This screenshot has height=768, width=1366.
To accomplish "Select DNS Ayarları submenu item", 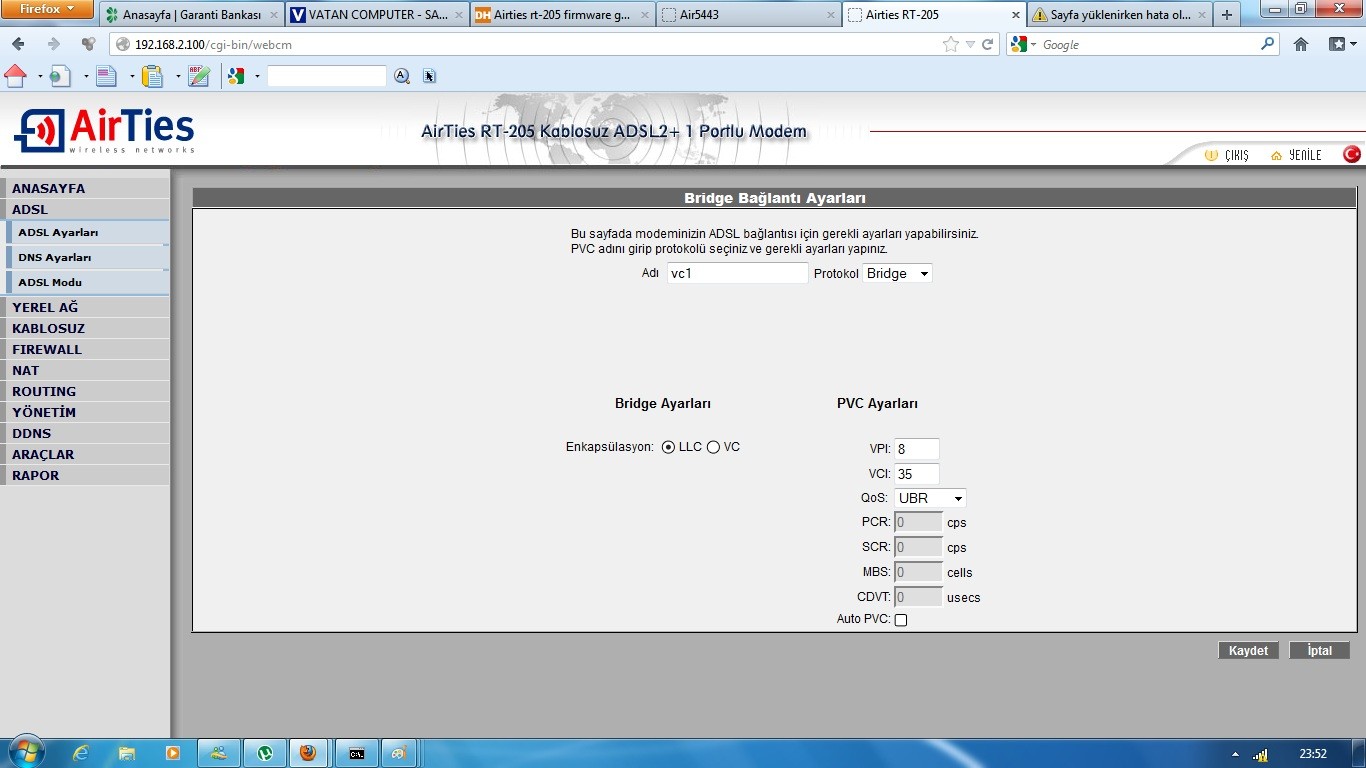I will click(87, 257).
